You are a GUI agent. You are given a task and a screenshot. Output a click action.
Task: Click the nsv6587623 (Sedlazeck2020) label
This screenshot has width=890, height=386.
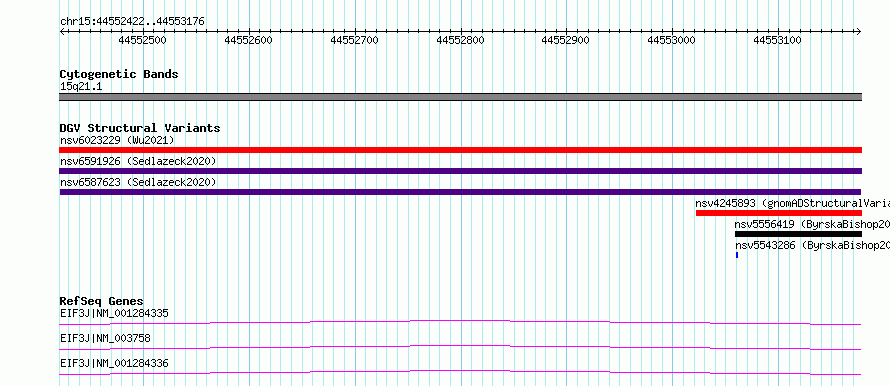click(138, 182)
